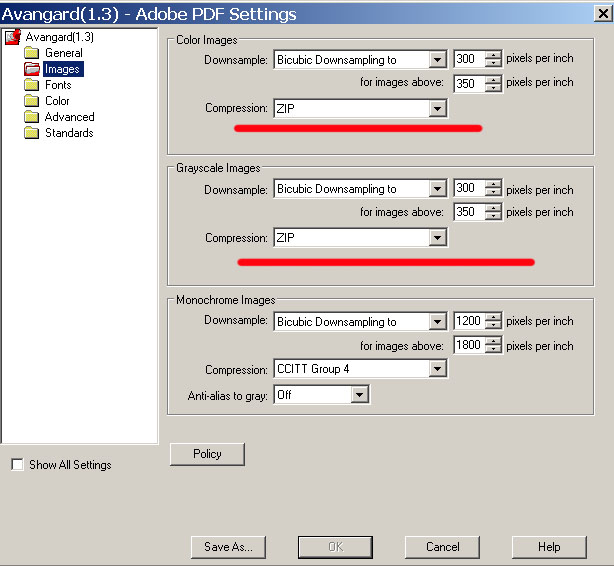The width and height of the screenshot is (614, 566).
Task: Select the Avangard(1.3) root tree label
Action: 60,37
